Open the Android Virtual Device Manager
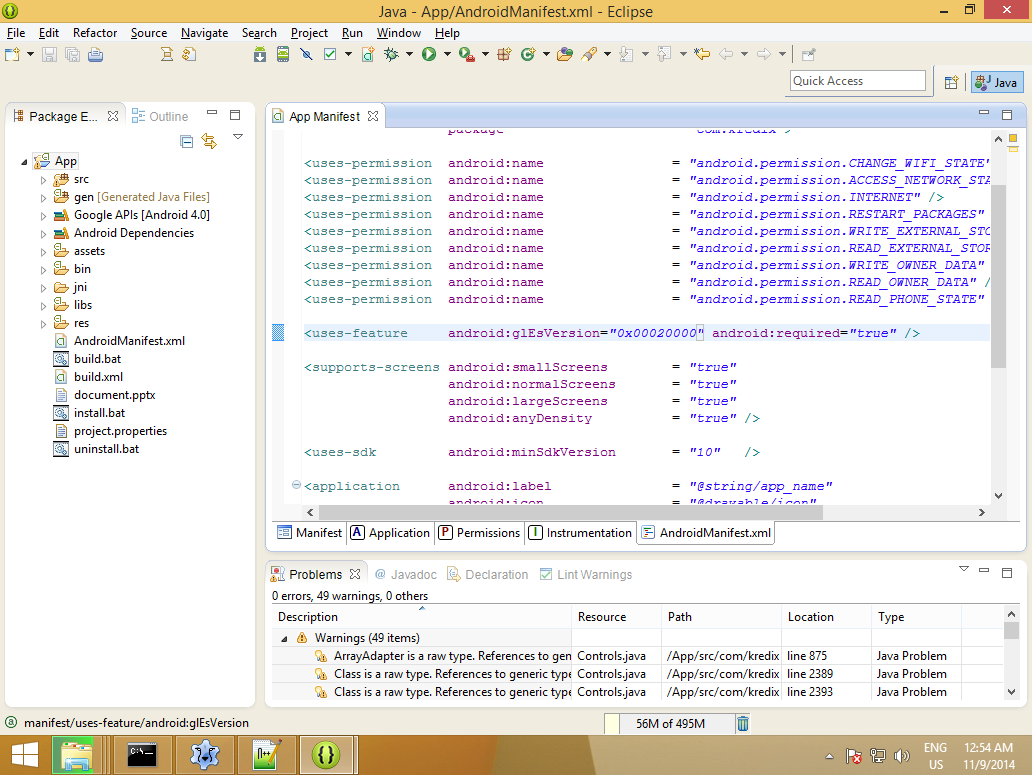The width and height of the screenshot is (1032, 775). (x=283, y=55)
